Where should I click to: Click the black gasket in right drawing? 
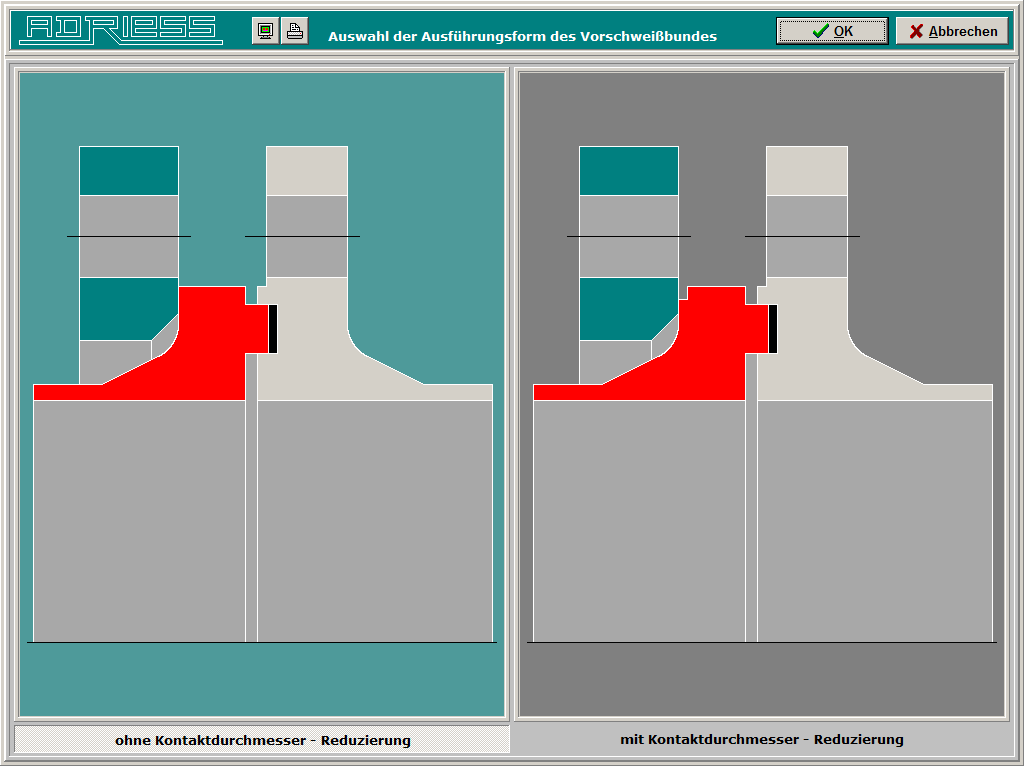coord(772,328)
